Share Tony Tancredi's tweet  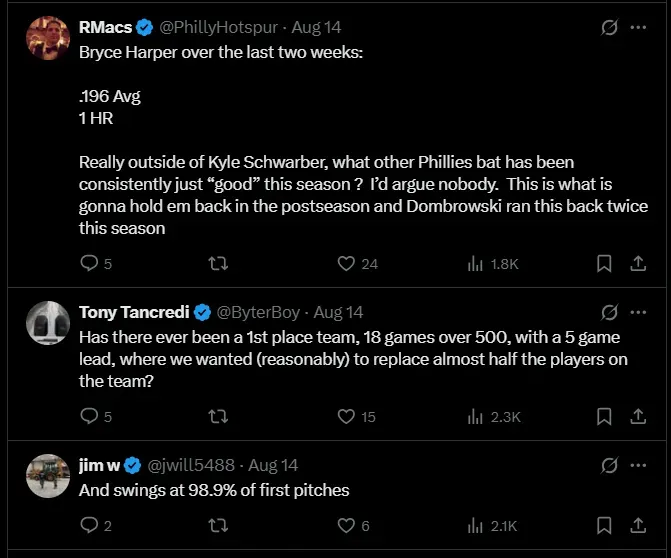pos(637,416)
